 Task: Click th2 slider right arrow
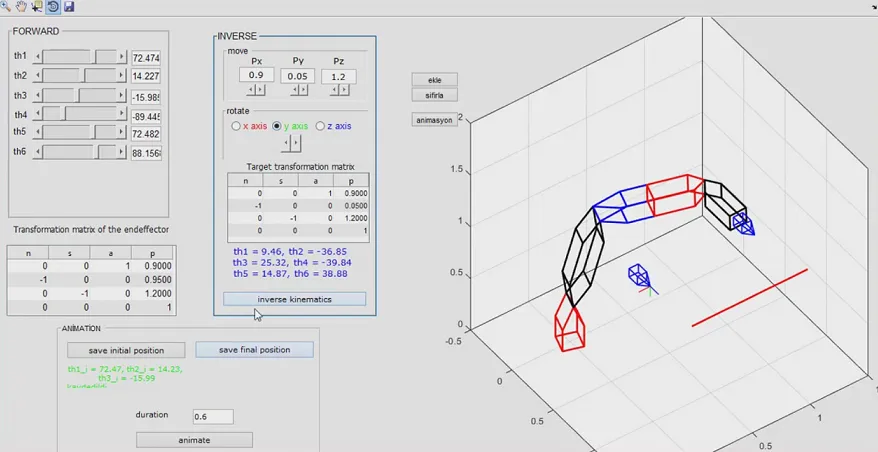point(122,75)
